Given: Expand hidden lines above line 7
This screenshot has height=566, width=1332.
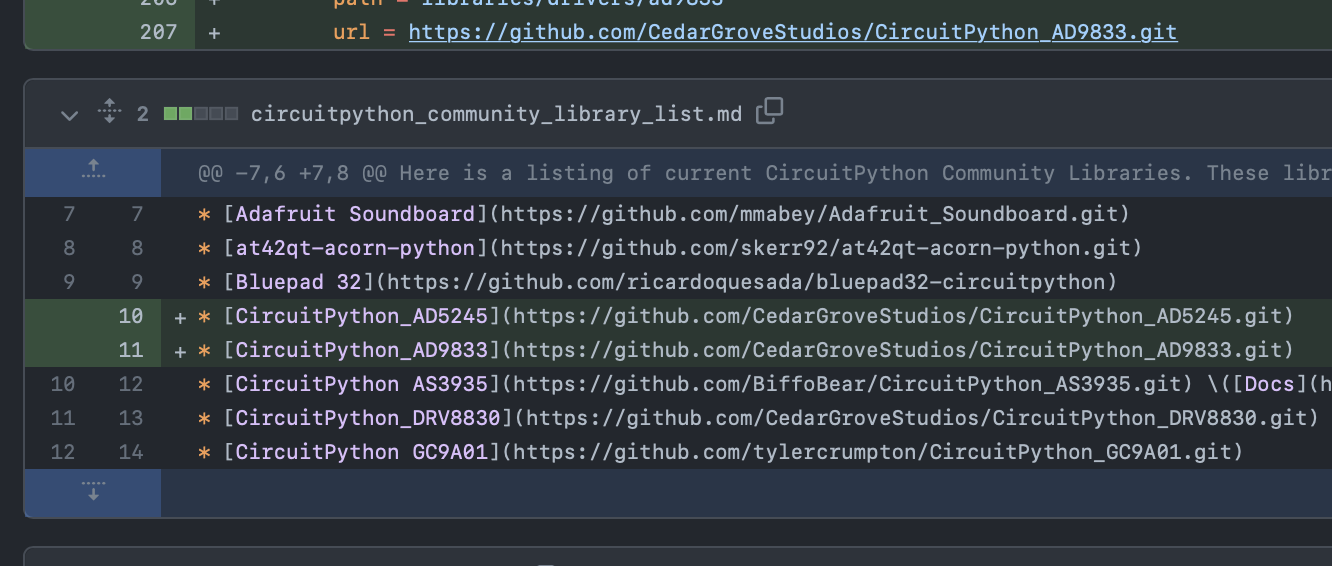Looking at the screenshot, I should click(93, 172).
